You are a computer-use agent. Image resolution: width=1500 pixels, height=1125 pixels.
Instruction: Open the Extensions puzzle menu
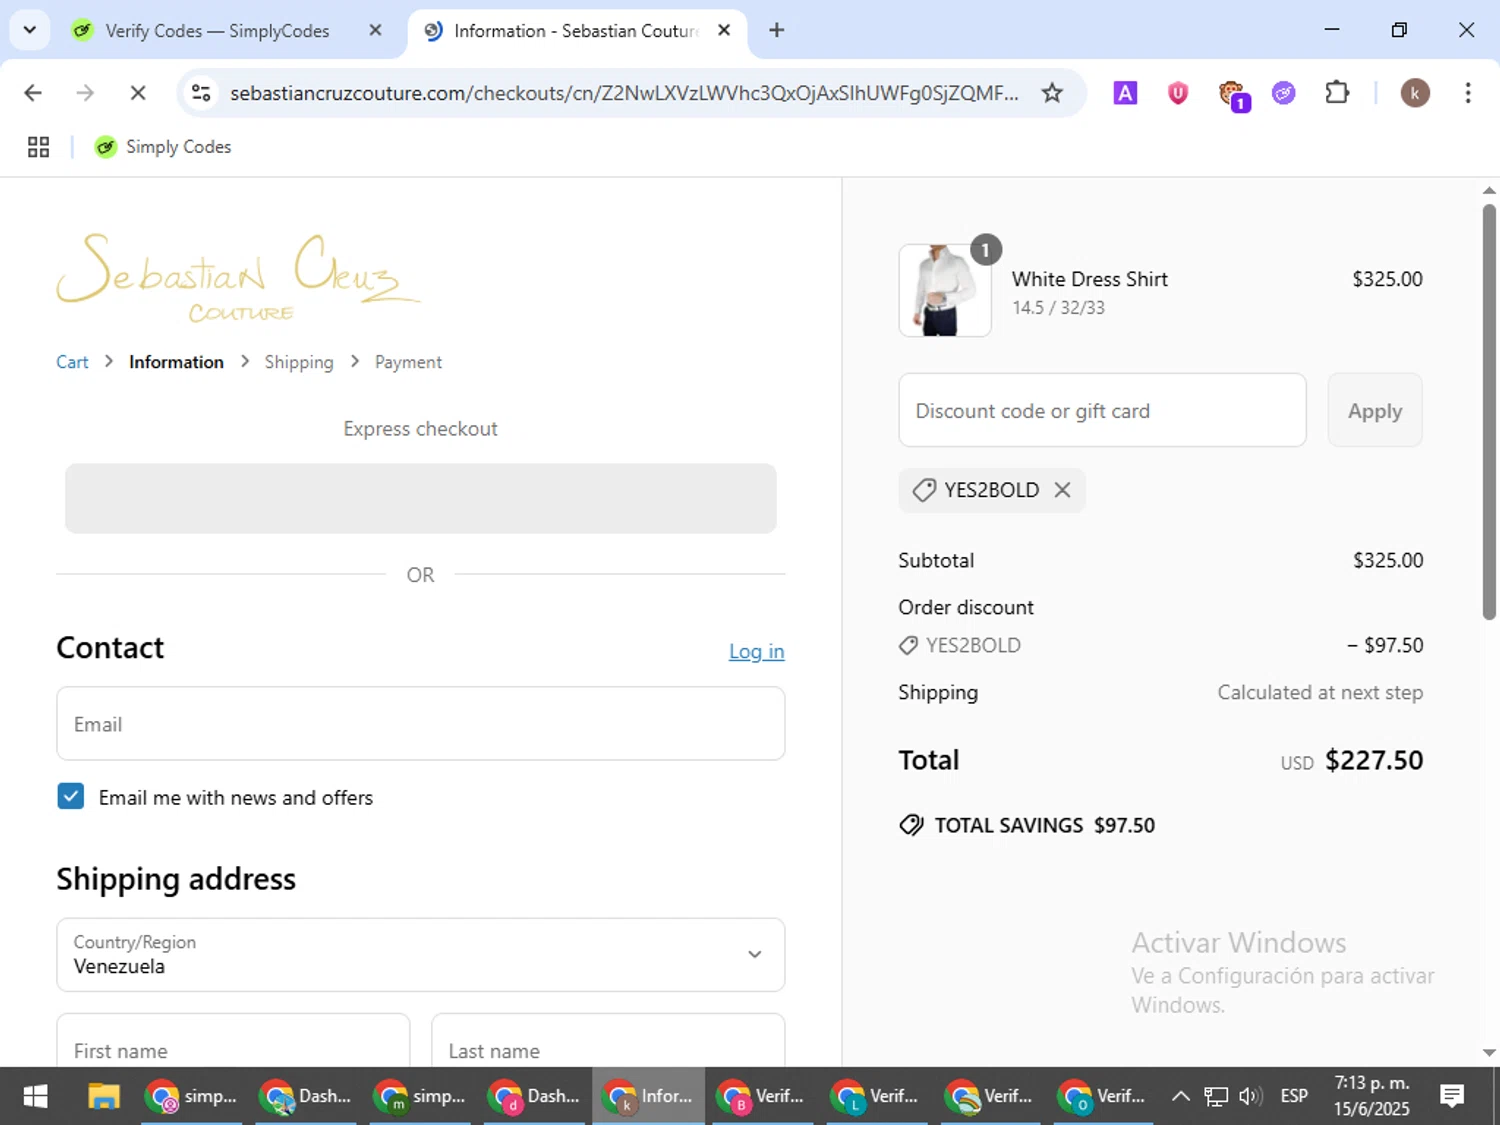click(x=1337, y=93)
